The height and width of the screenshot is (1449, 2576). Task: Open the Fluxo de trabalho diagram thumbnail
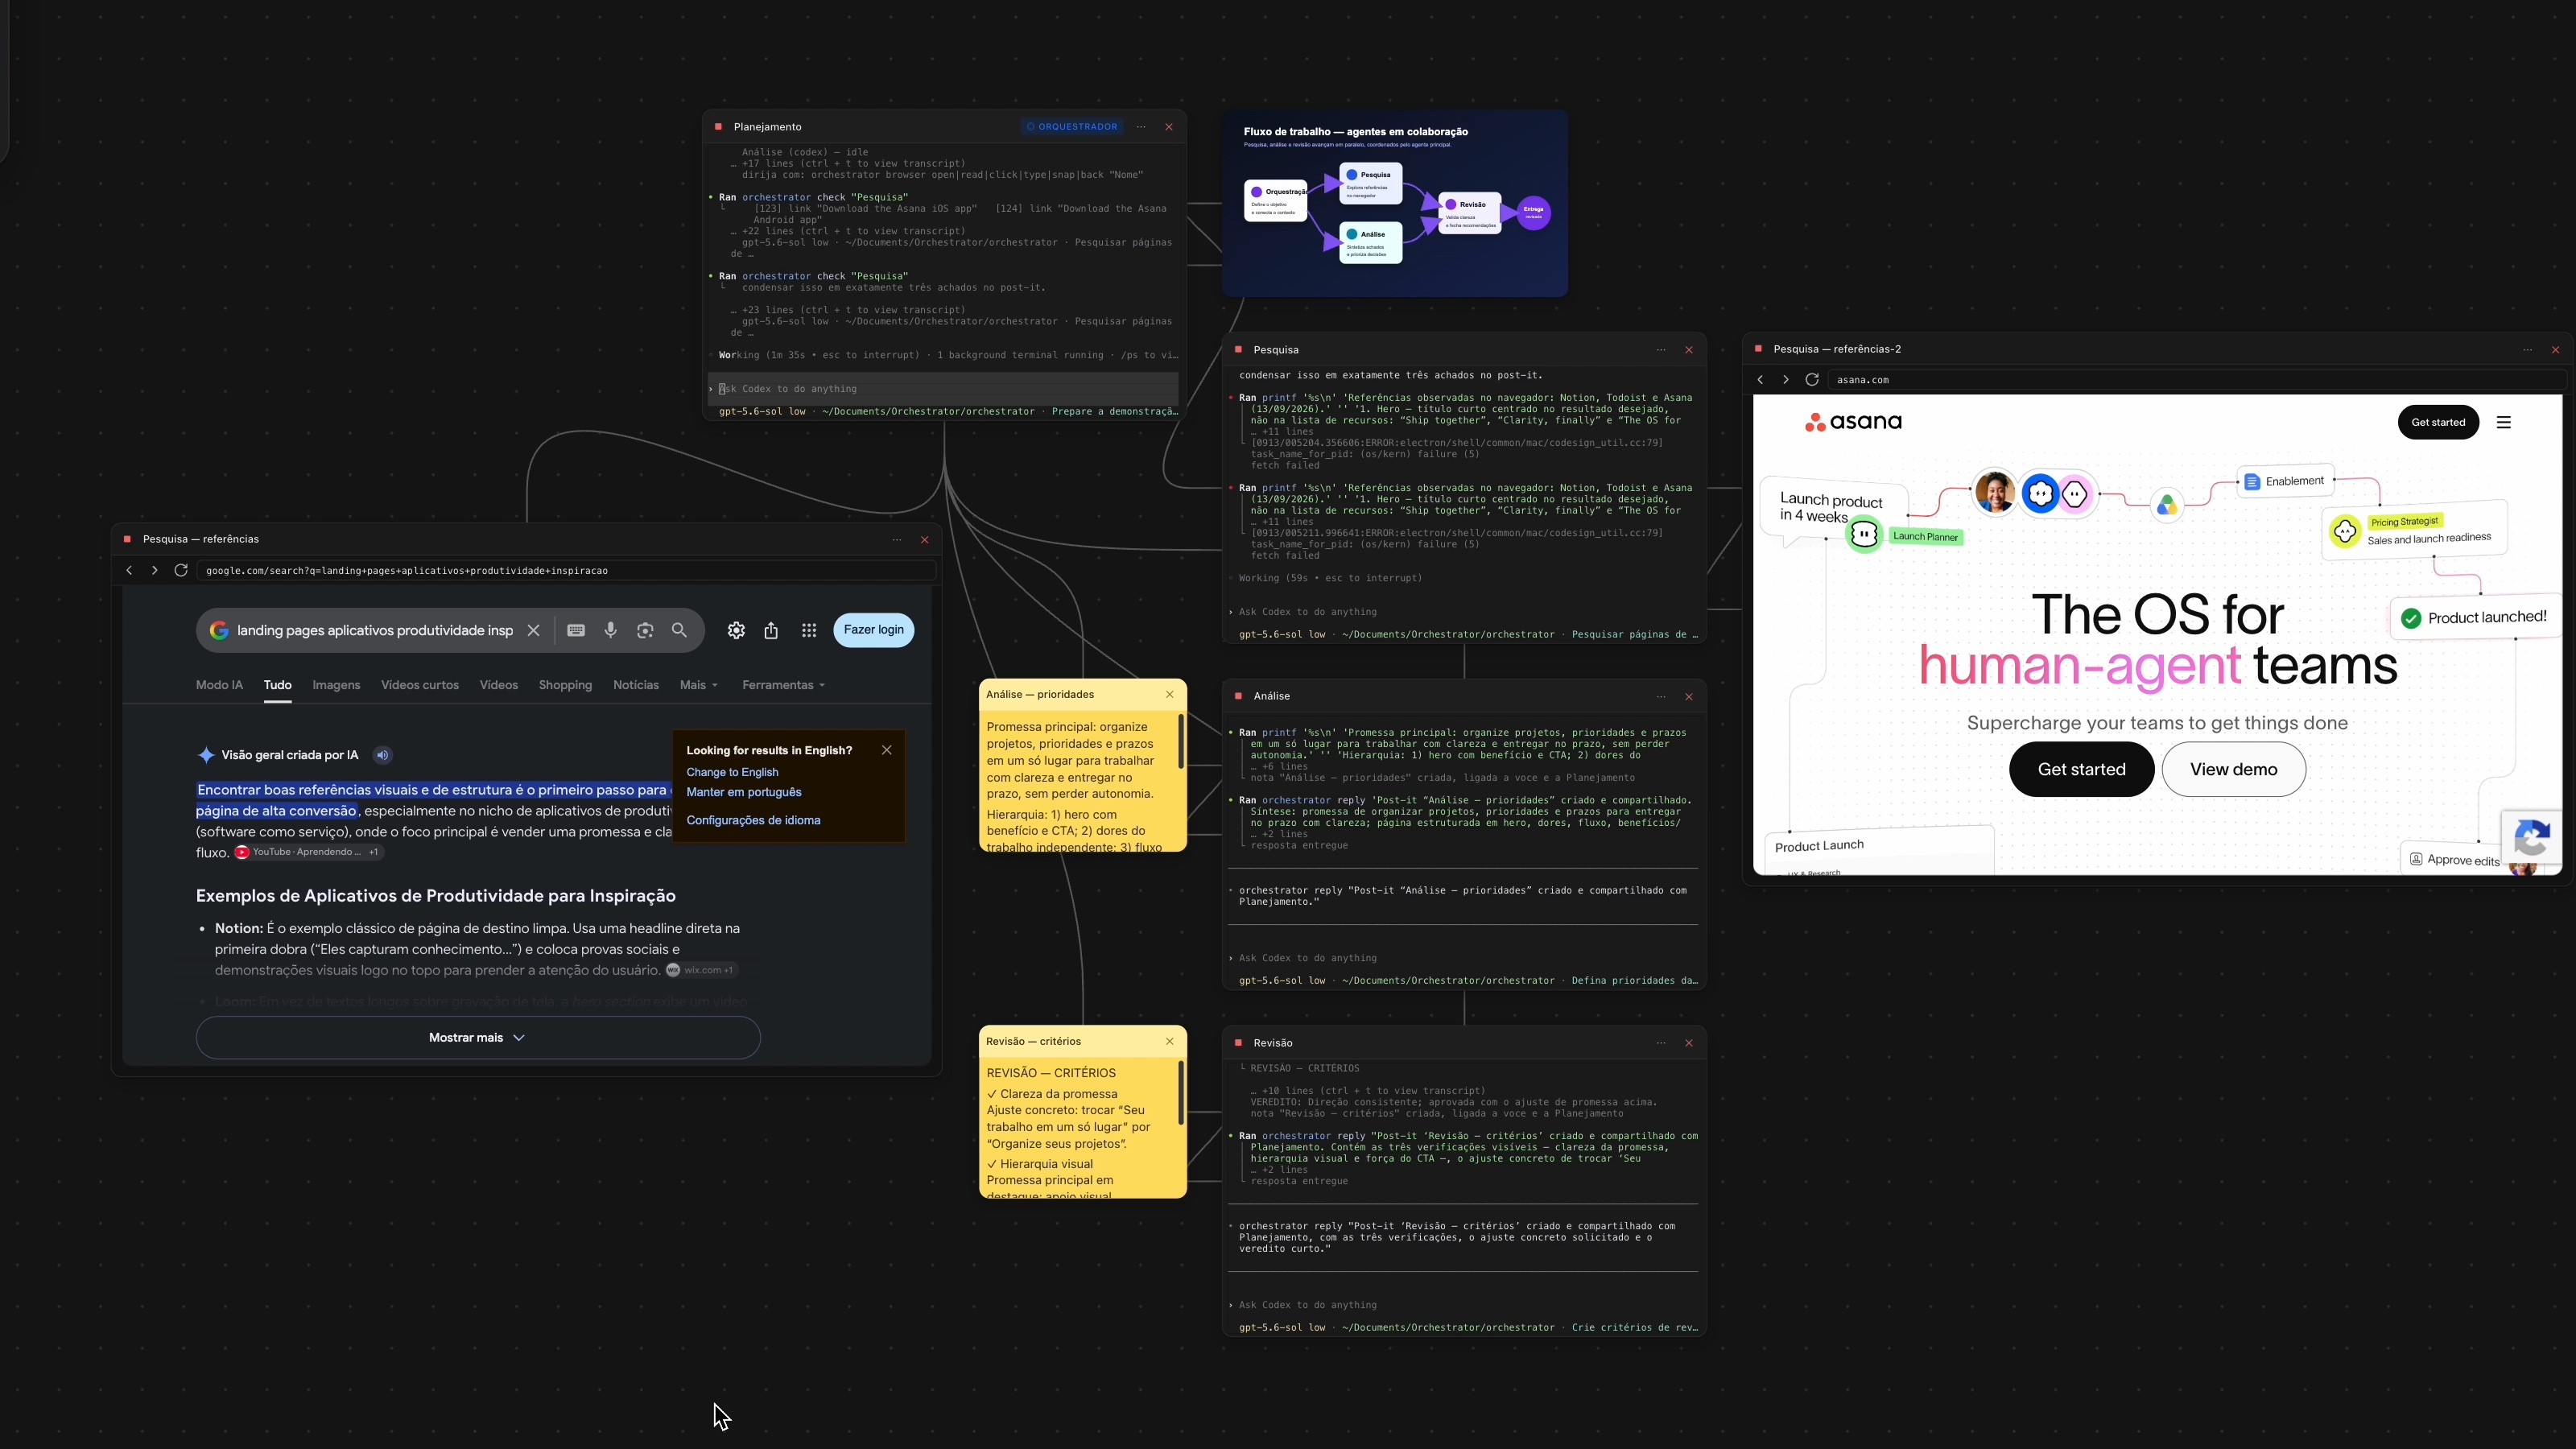pos(1395,203)
